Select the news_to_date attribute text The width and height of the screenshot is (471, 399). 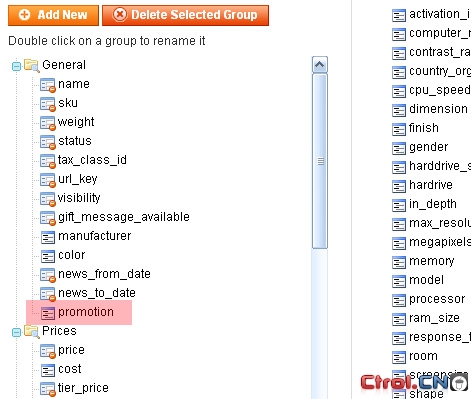tap(97, 293)
